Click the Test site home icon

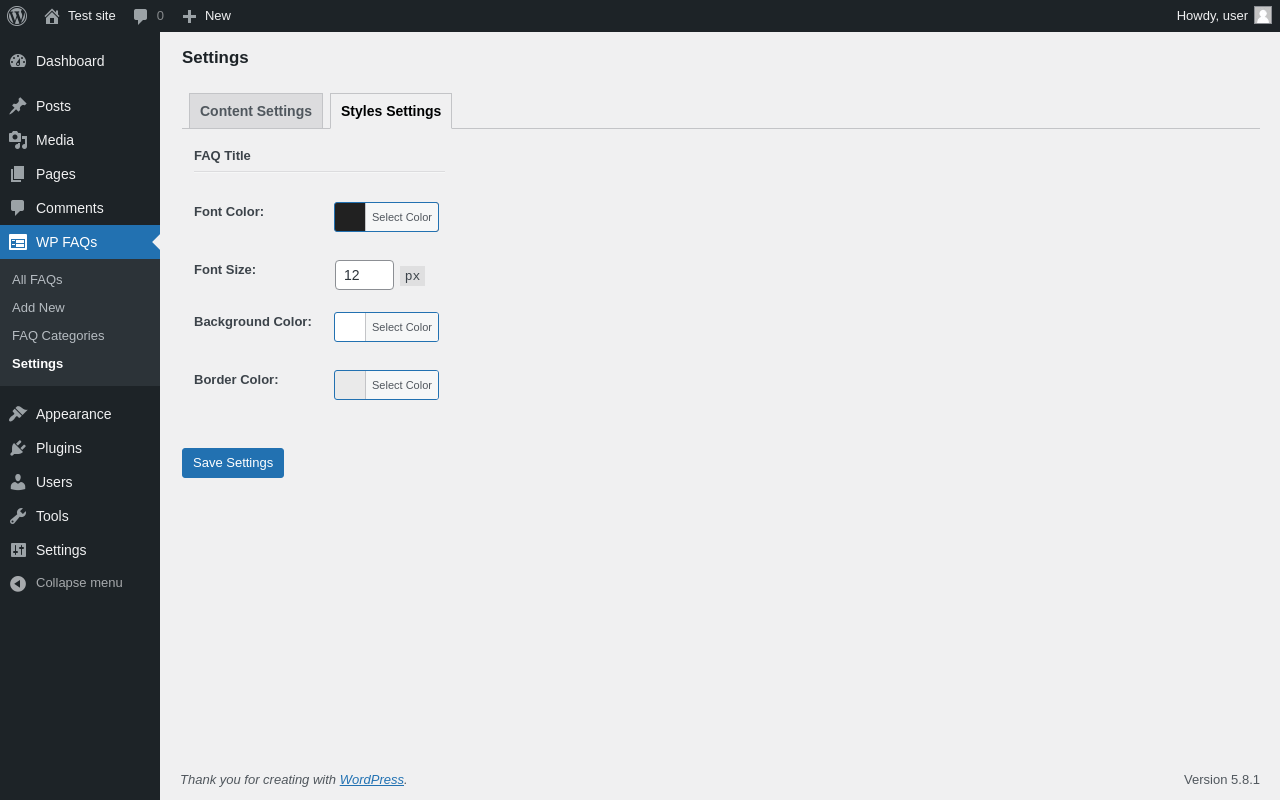pos(52,16)
